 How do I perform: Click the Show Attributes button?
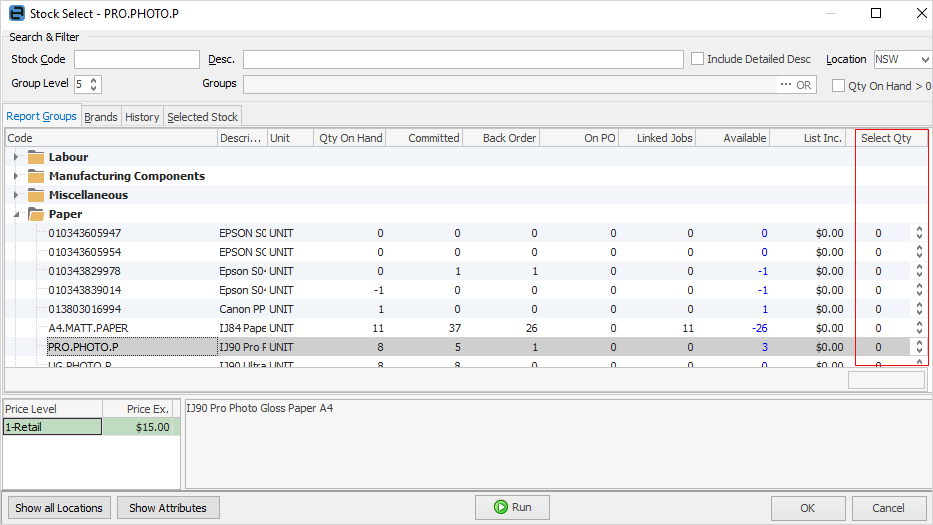click(x=168, y=508)
